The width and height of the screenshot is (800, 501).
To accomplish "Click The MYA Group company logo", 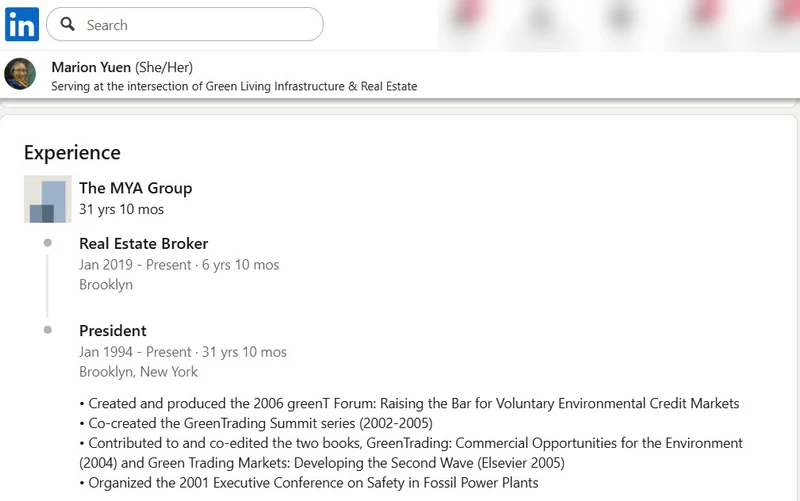I will point(47,199).
